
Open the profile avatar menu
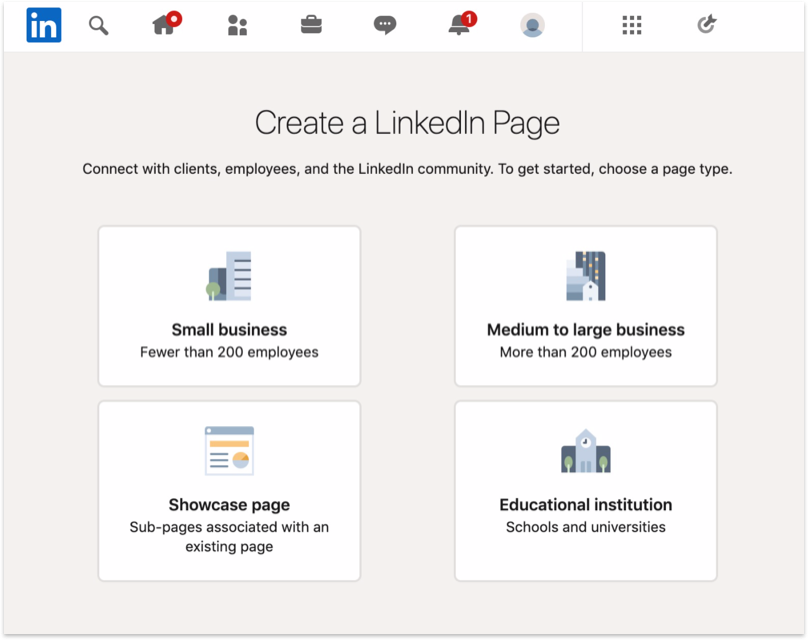click(x=532, y=25)
